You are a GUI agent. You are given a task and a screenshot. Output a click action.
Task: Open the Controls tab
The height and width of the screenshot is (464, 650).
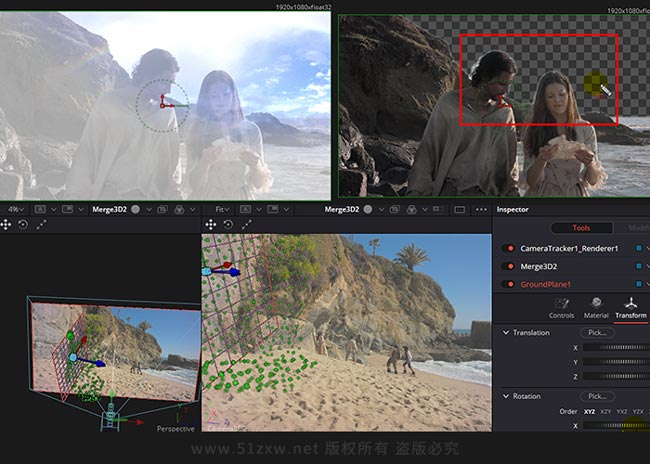pyautogui.click(x=562, y=308)
